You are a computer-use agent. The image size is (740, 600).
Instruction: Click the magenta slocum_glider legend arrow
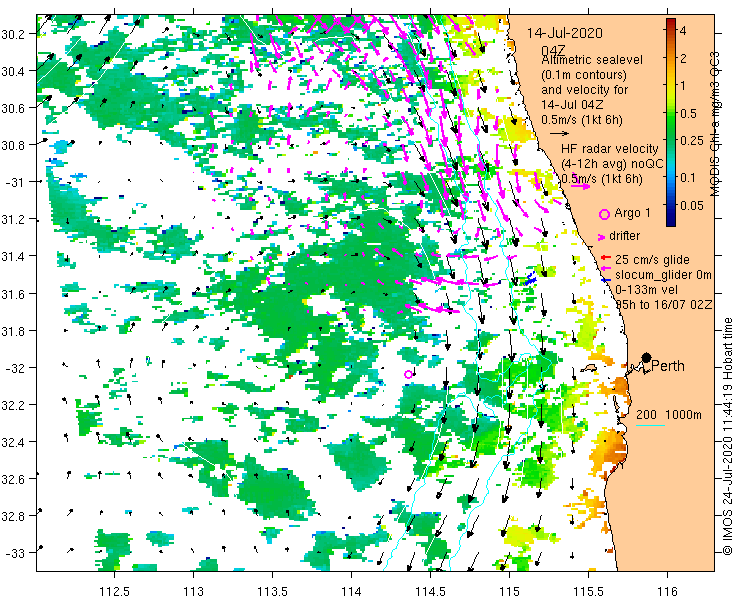(x=606, y=269)
